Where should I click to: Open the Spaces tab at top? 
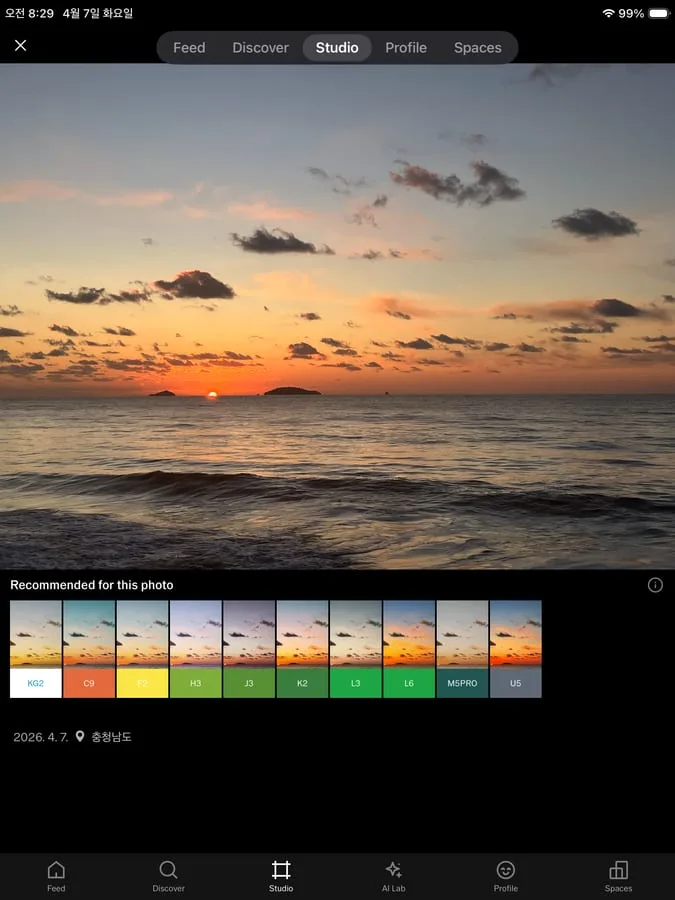pos(477,47)
